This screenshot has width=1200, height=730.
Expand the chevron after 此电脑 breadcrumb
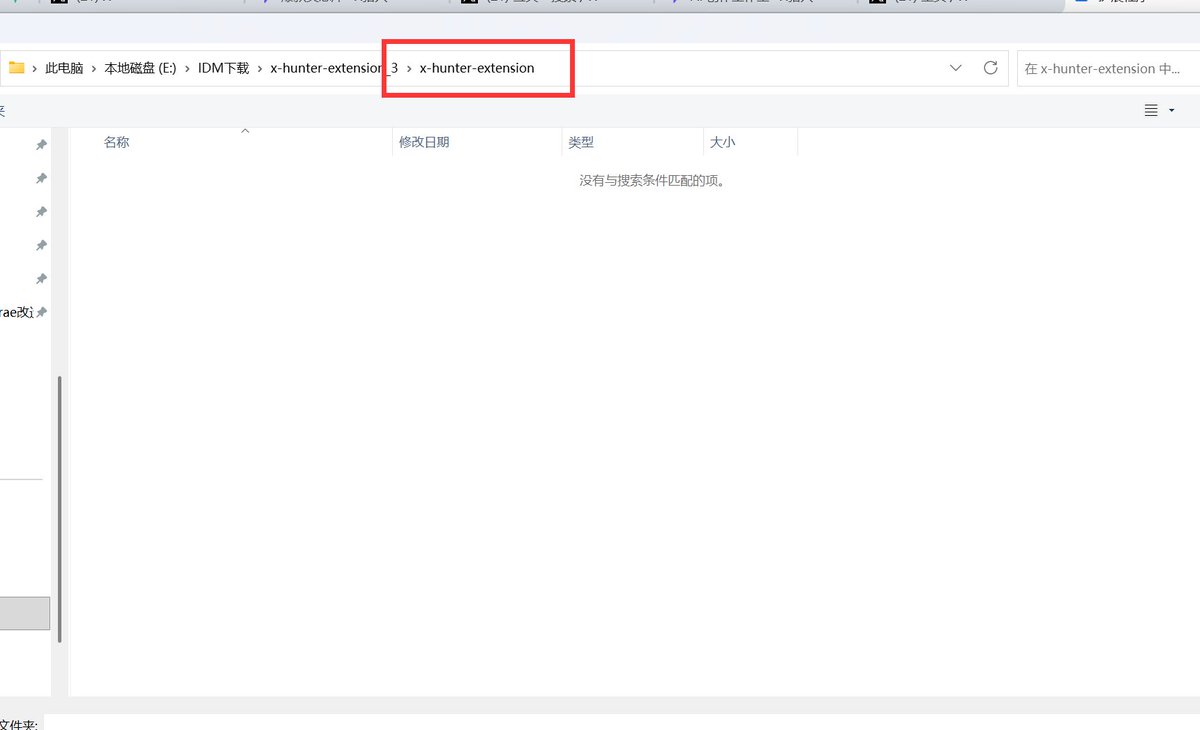coord(94,68)
